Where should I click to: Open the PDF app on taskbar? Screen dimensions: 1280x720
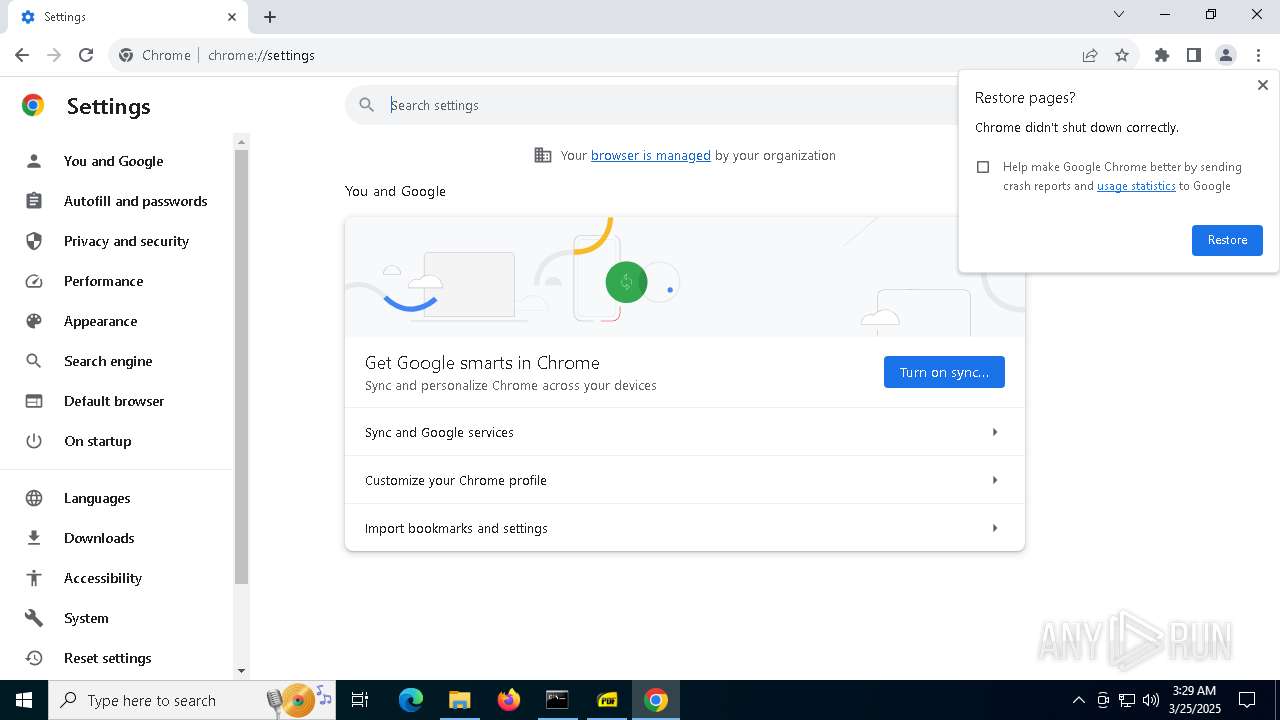[606, 700]
